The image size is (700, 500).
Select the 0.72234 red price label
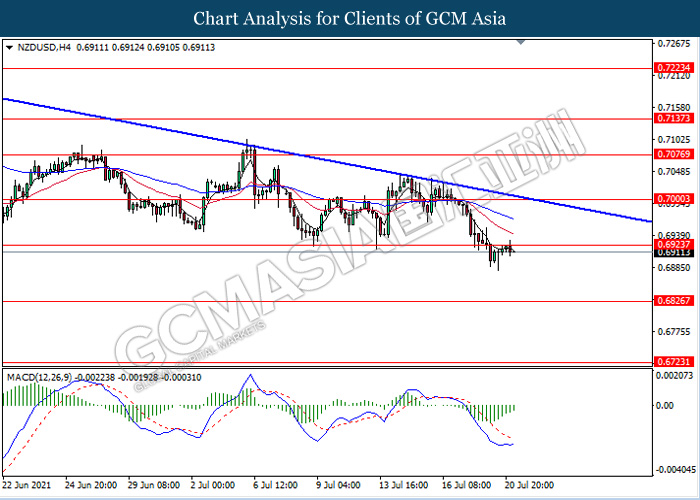(674, 68)
